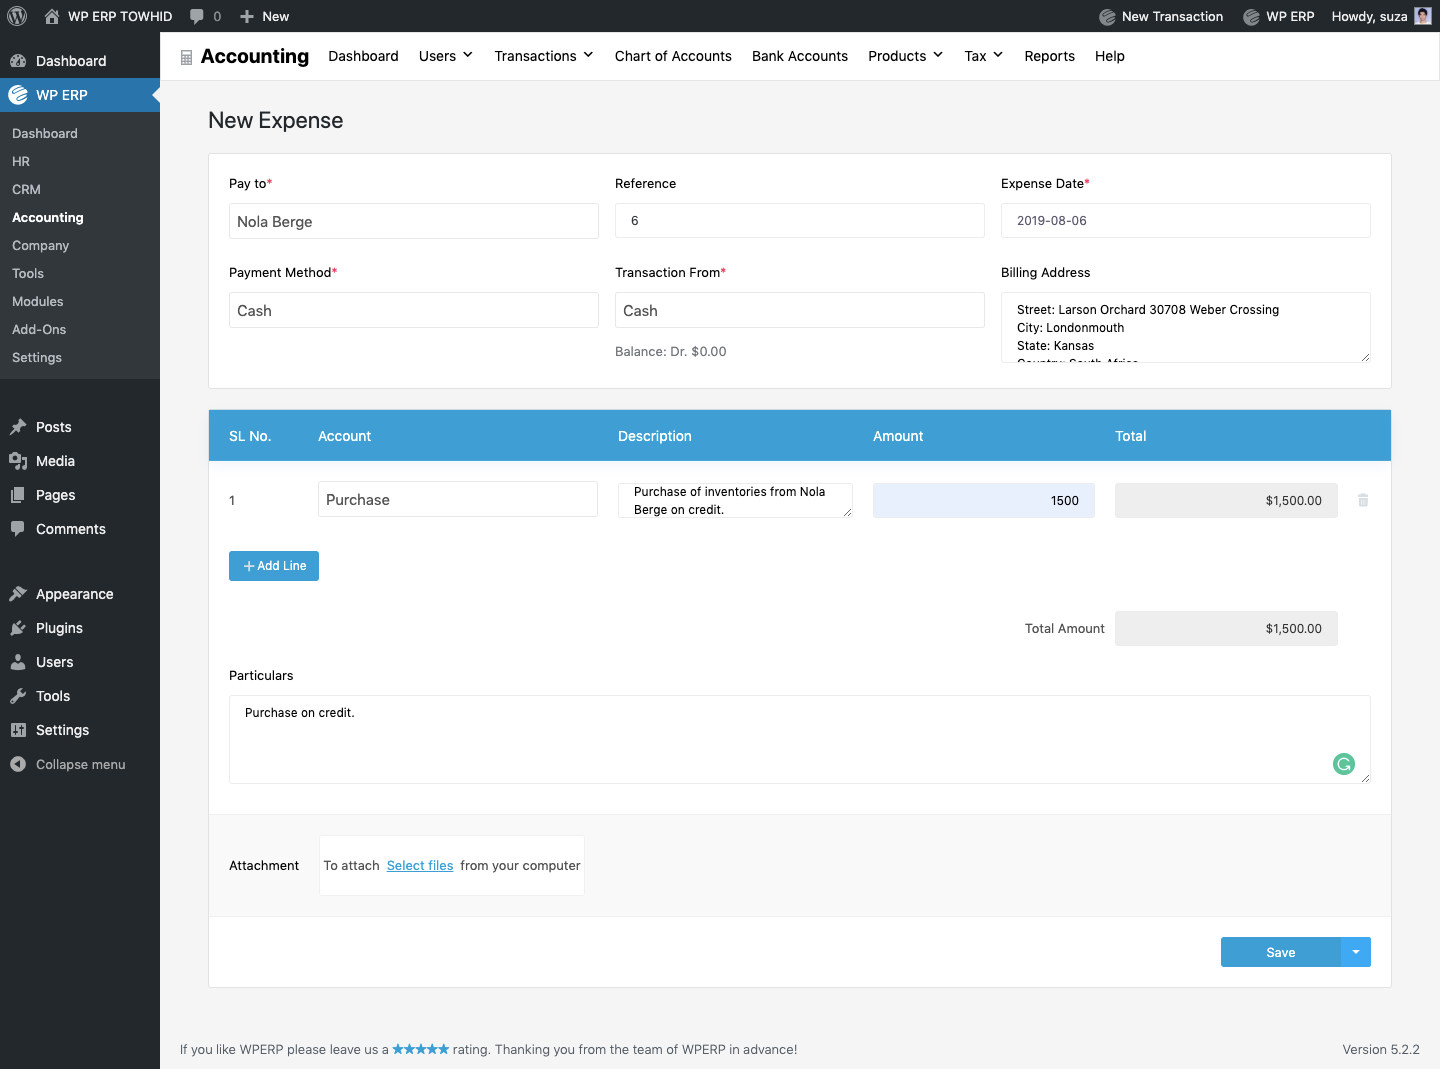This screenshot has height=1069, width=1440.
Task: Open the Purchase account selector
Action: (x=458, y=499)
